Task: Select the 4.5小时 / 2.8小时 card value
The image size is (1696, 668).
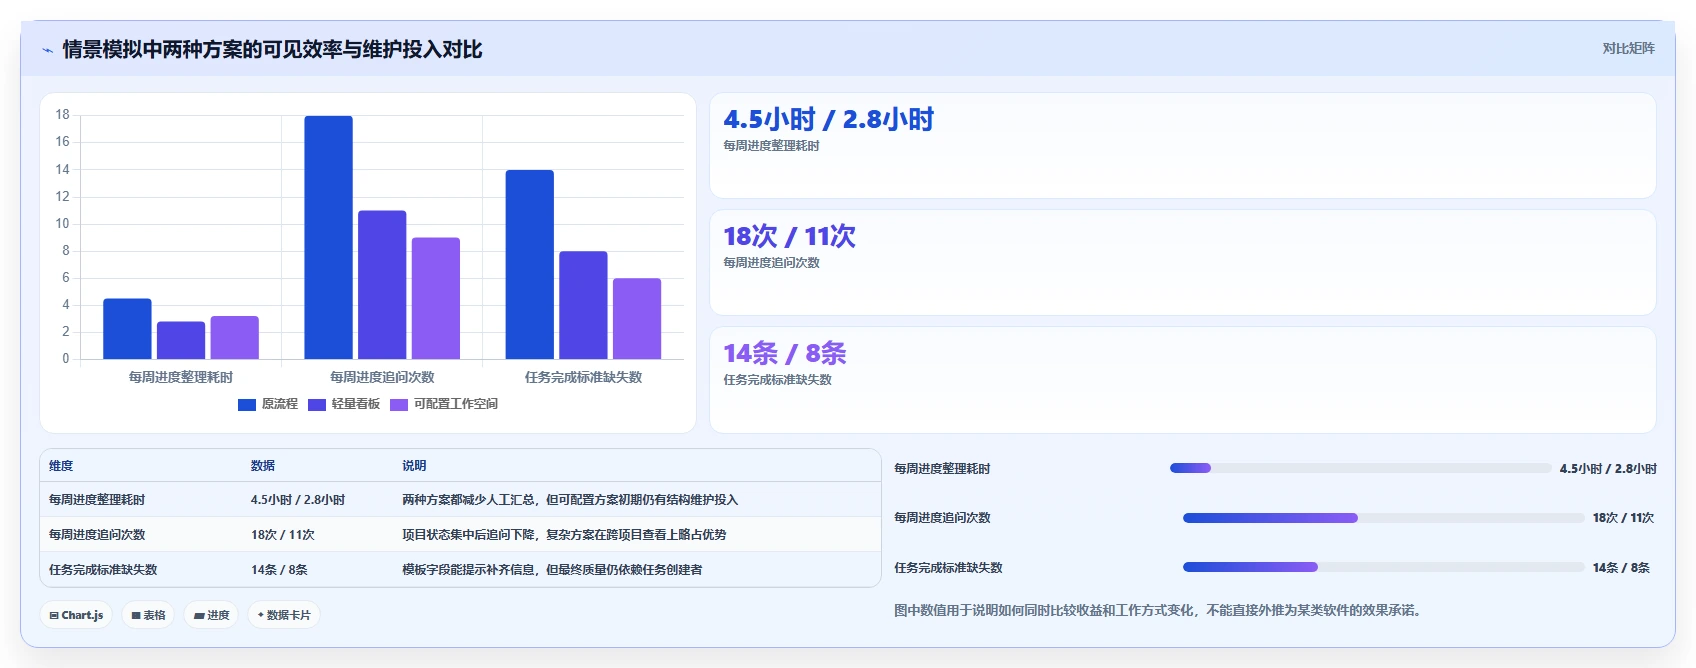Action: pos(829,120)
